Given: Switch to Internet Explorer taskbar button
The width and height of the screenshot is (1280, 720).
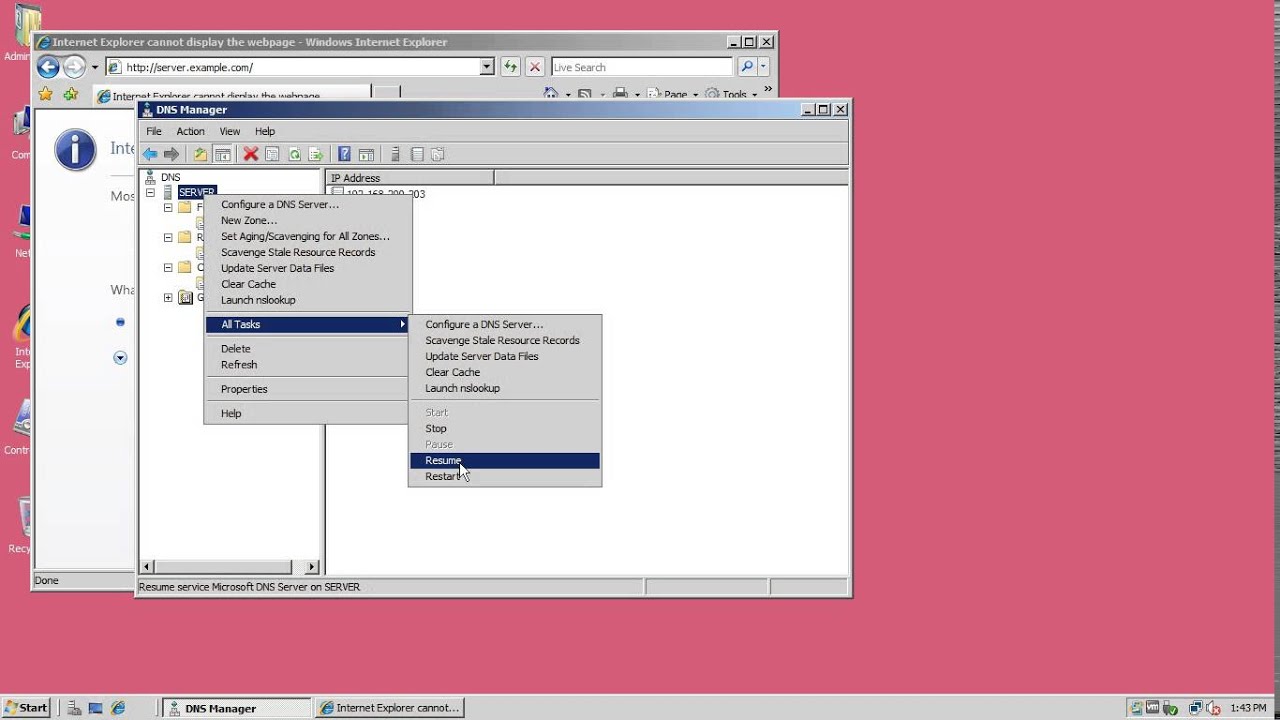Looking at the screenshot, I should coord(390,708).
